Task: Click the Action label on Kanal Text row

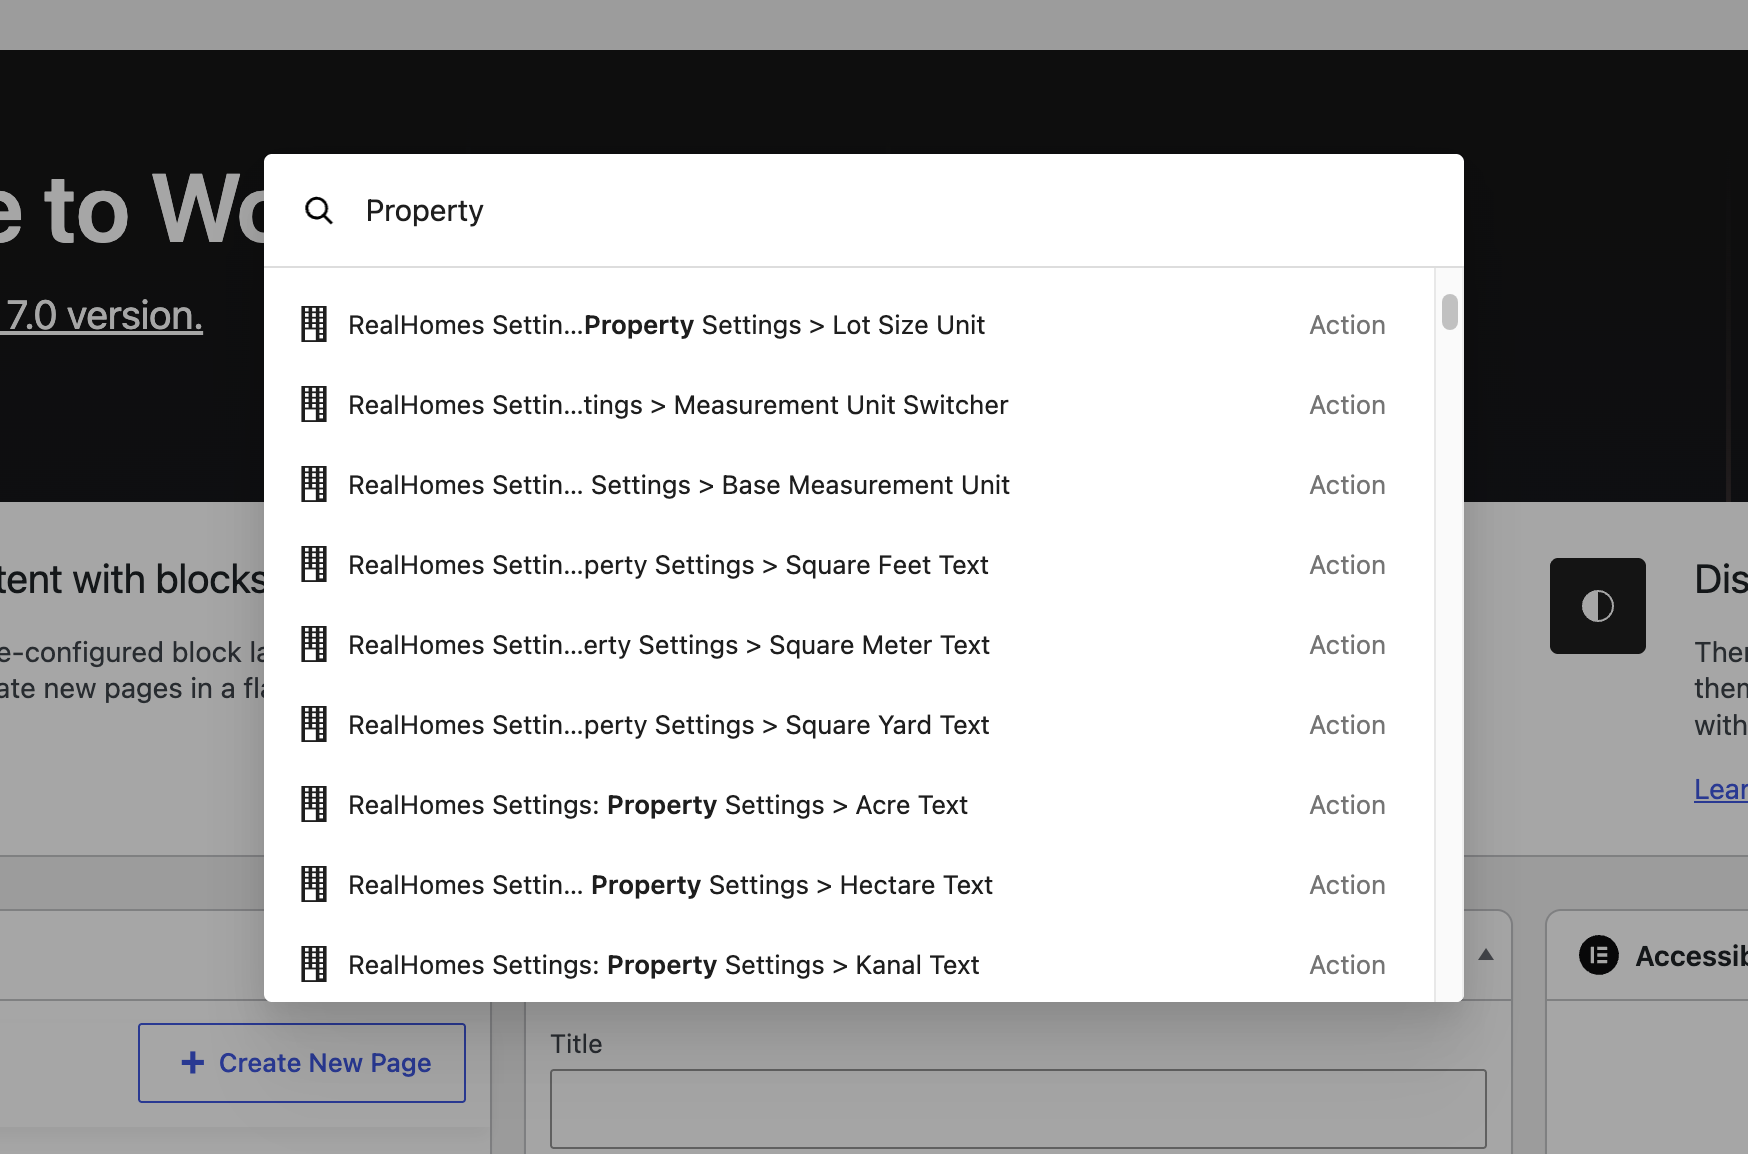Action: (x=1348, y=965)
